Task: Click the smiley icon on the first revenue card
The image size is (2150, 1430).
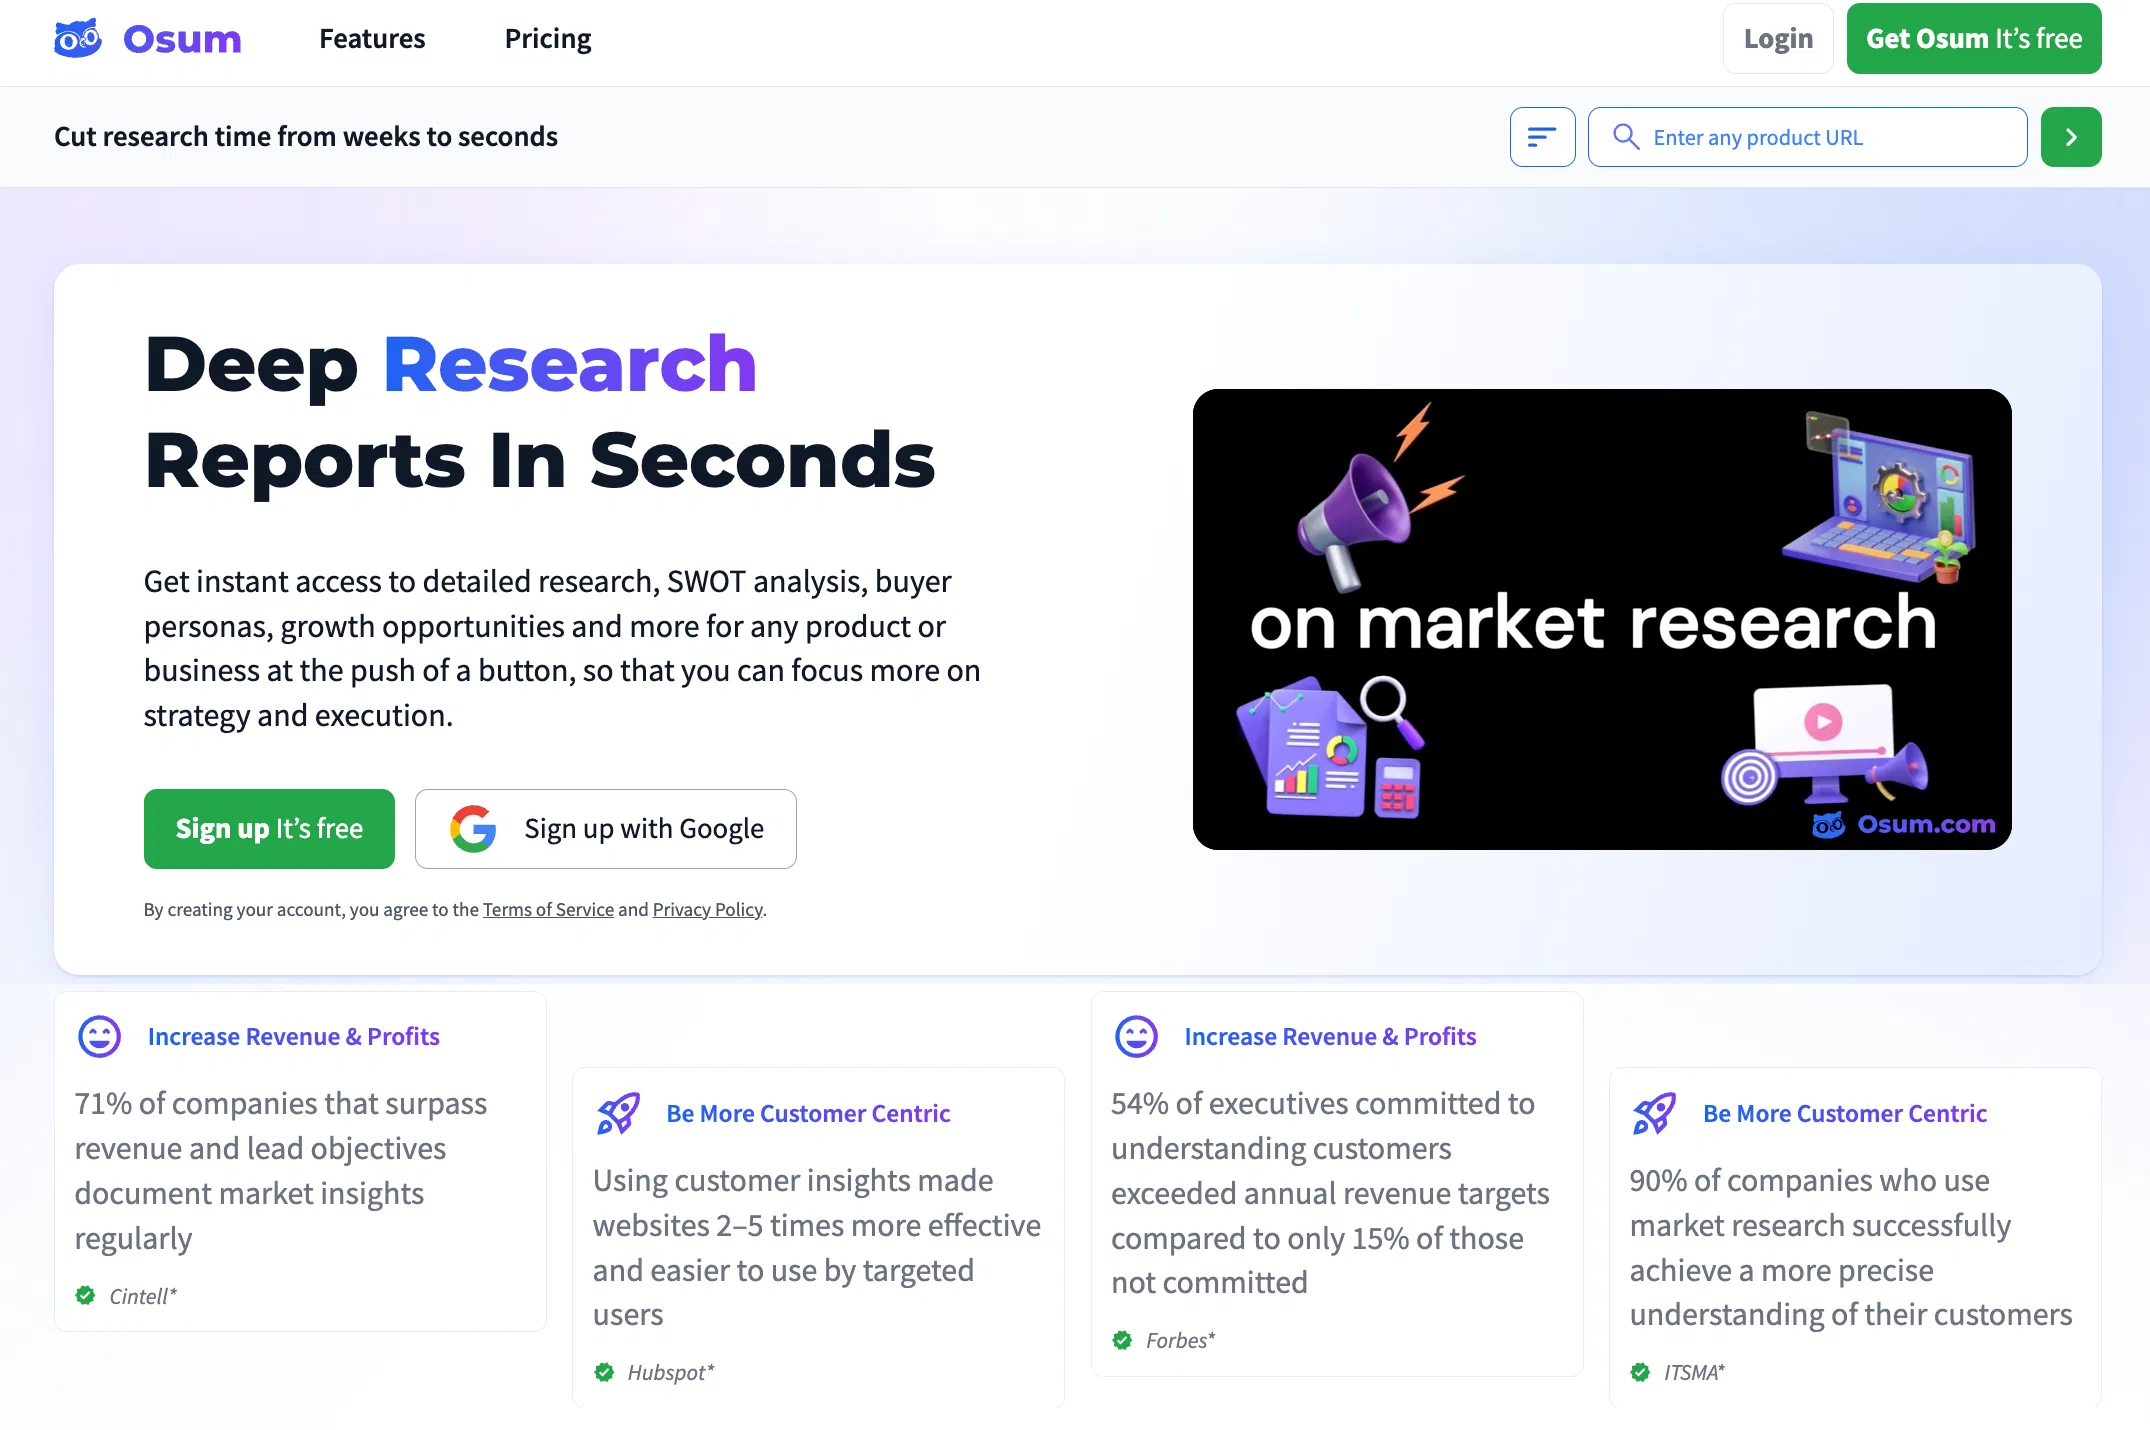Action: (99, 1036)
